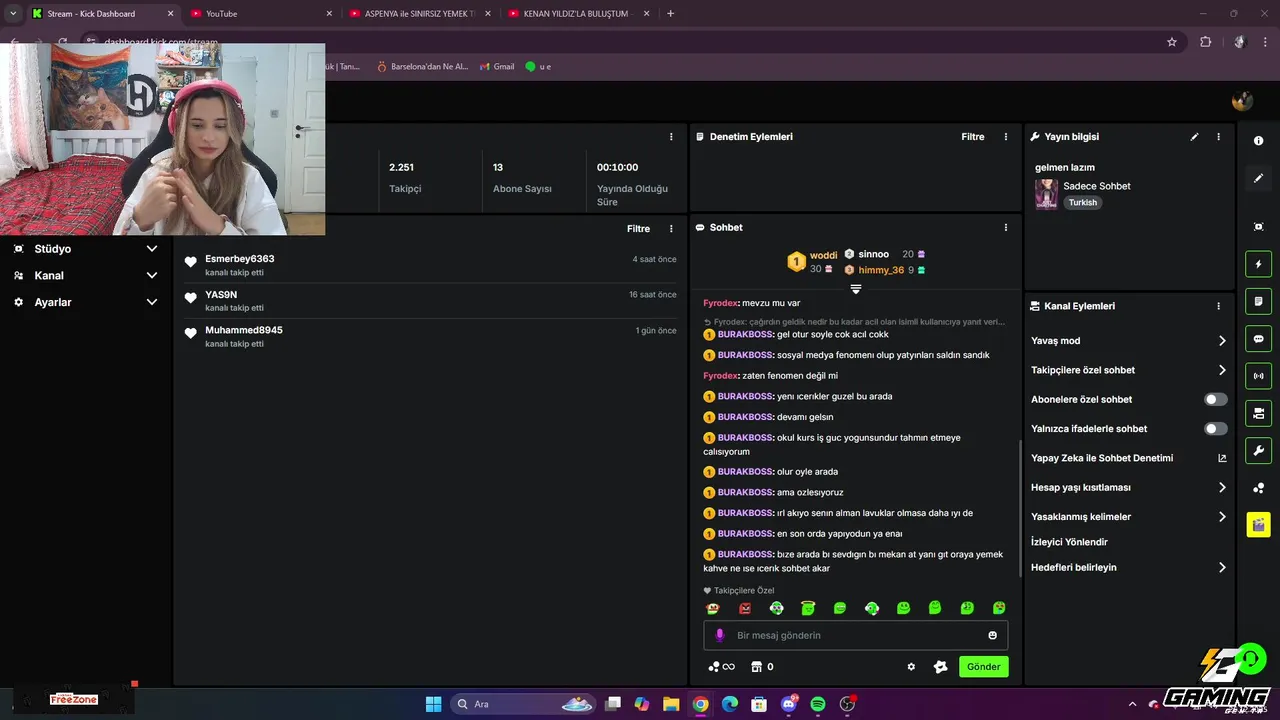
Task: Insert the red angry emote
Action: coord(744,608)
